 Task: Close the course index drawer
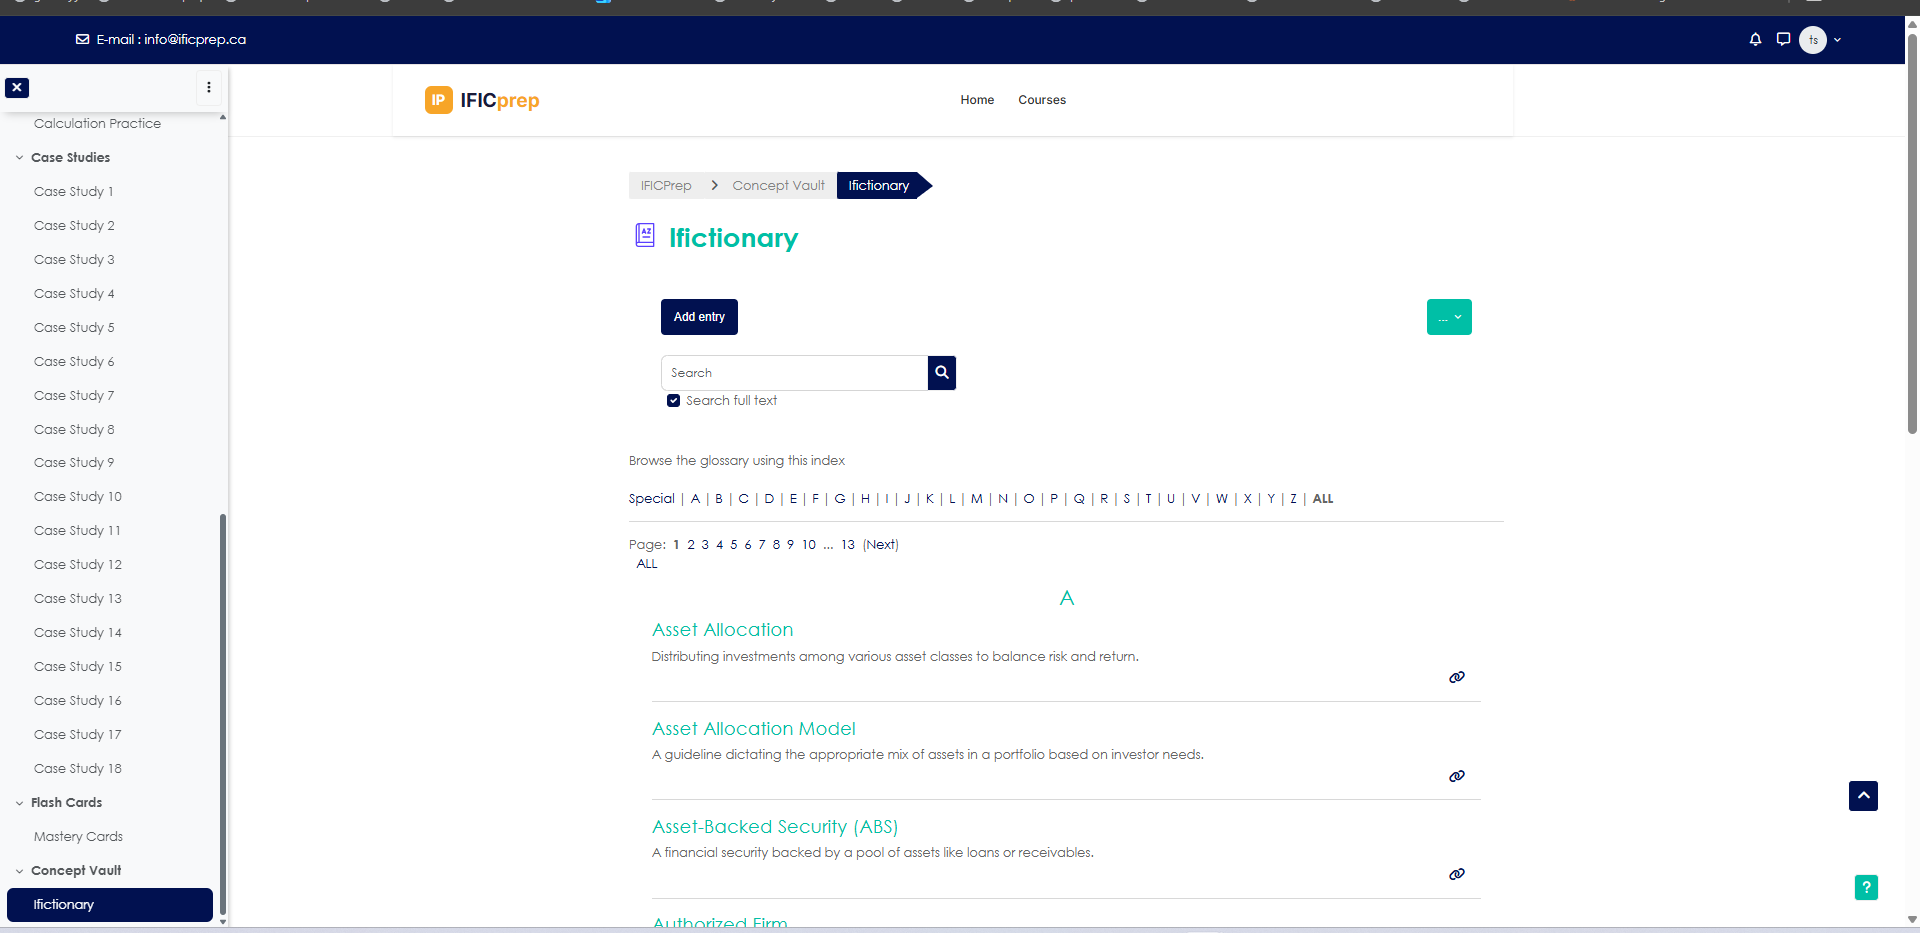[x=17, y=87]
